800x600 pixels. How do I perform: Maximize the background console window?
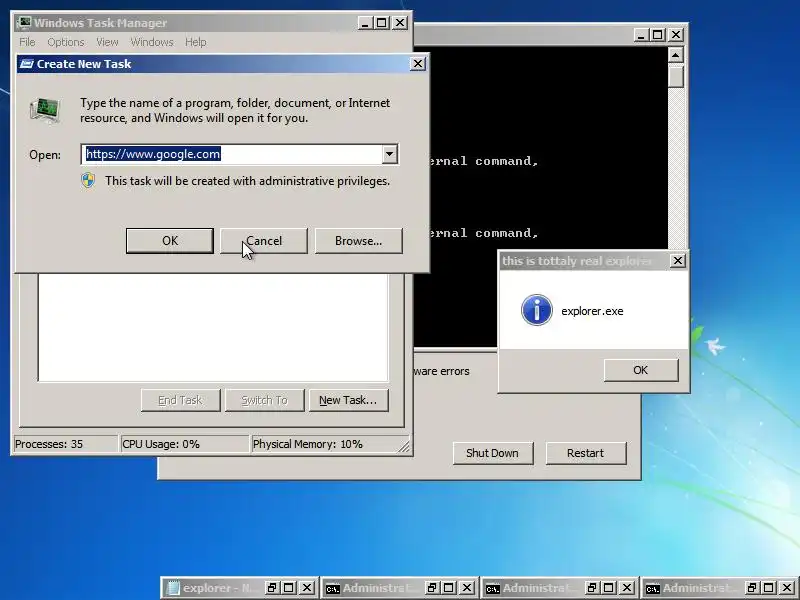pos(658,35)
